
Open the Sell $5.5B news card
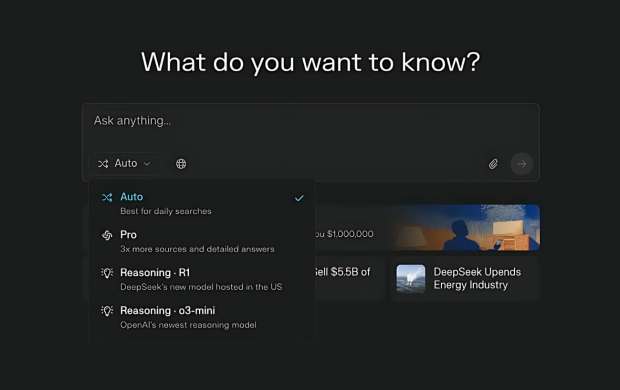pos(350,279)
